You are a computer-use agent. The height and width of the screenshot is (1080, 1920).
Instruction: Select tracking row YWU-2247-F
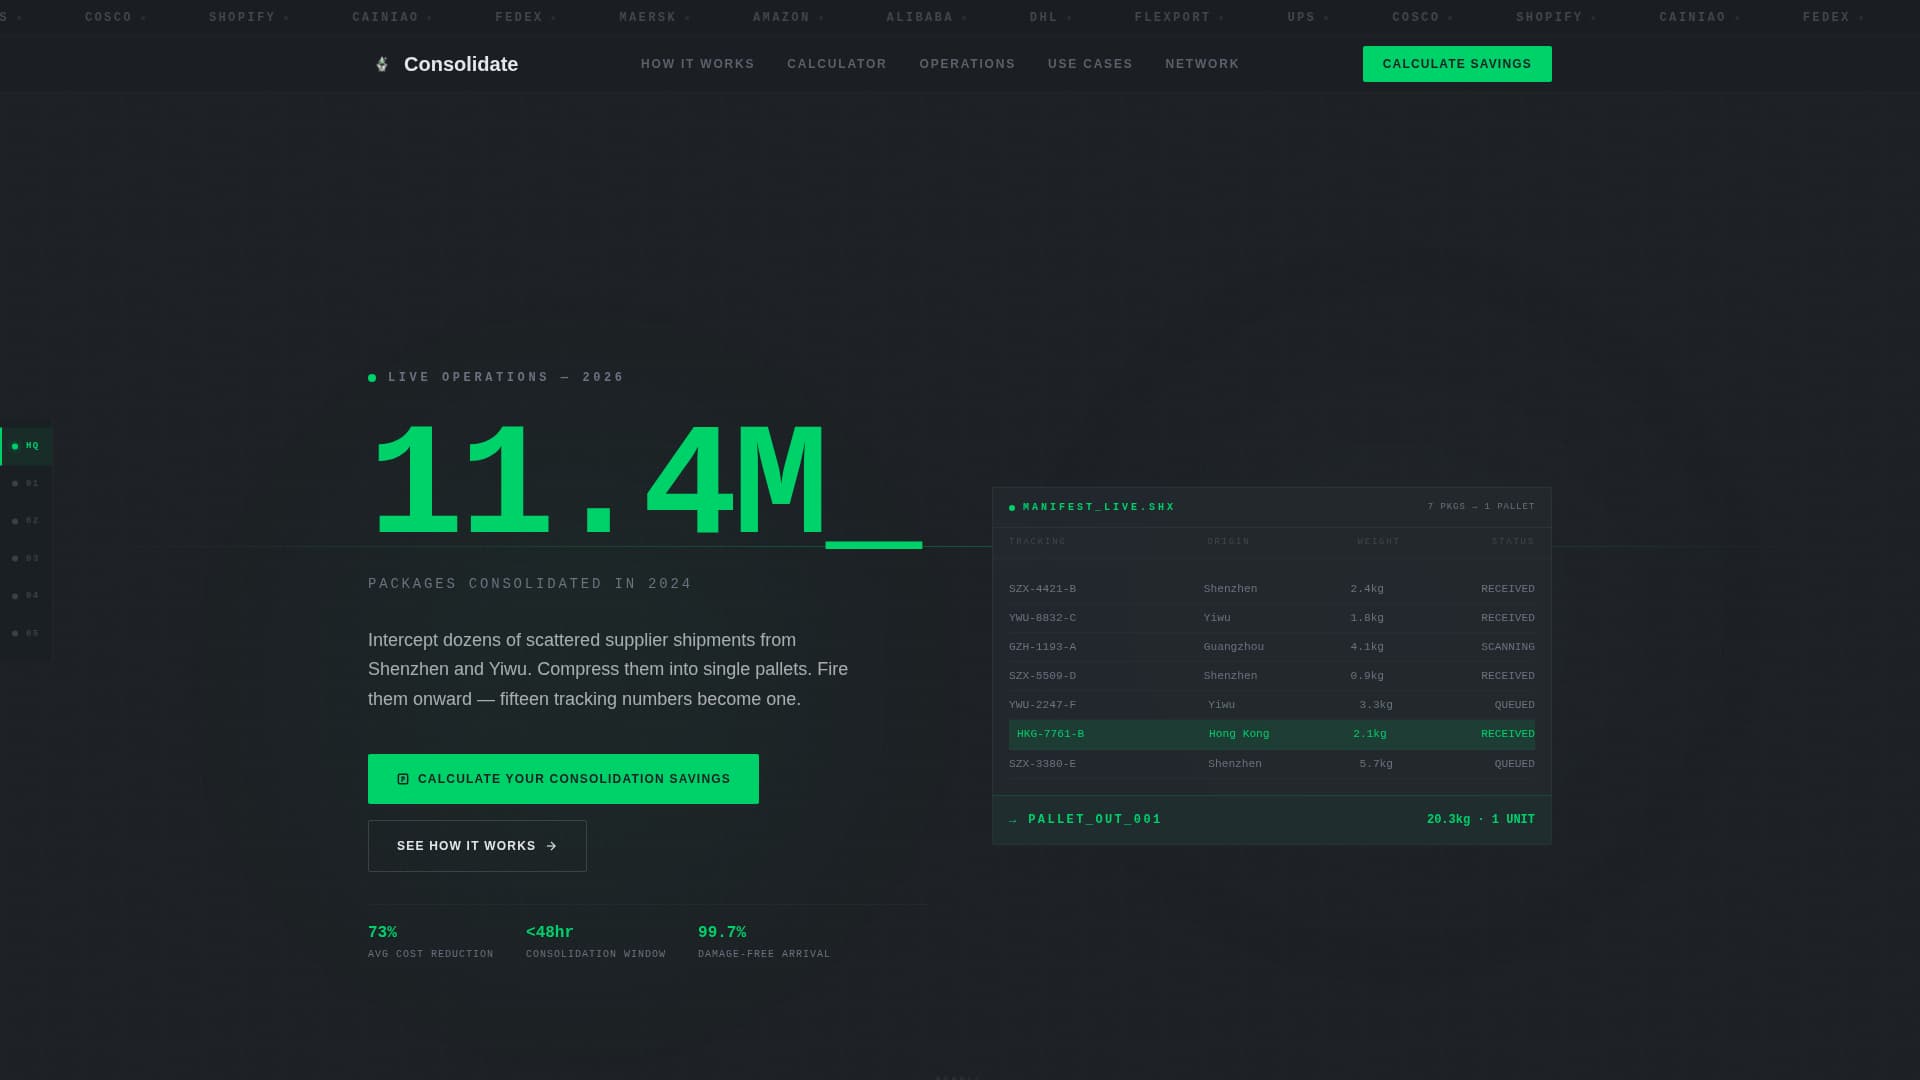pyautogui.click(x=1272, y=705)
